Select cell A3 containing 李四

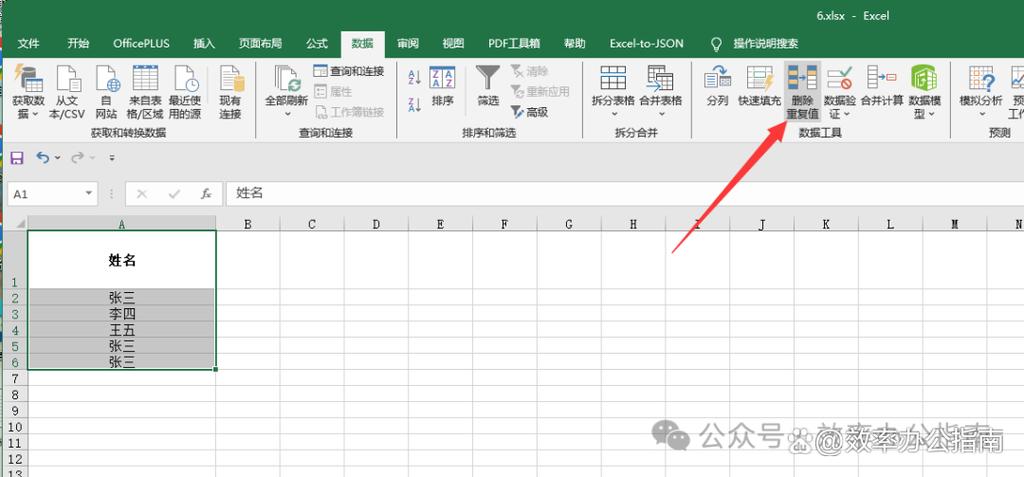click(x=121, y=314)
